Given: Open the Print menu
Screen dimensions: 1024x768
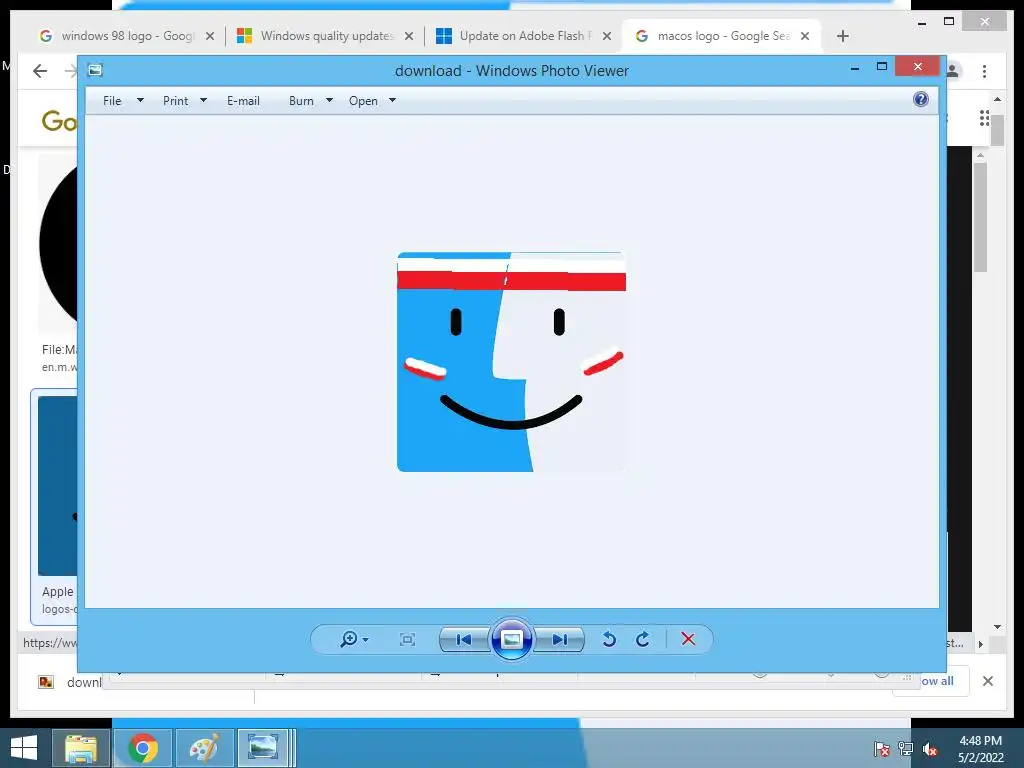Looking at the screenshot, I should [x=175, y=101].
